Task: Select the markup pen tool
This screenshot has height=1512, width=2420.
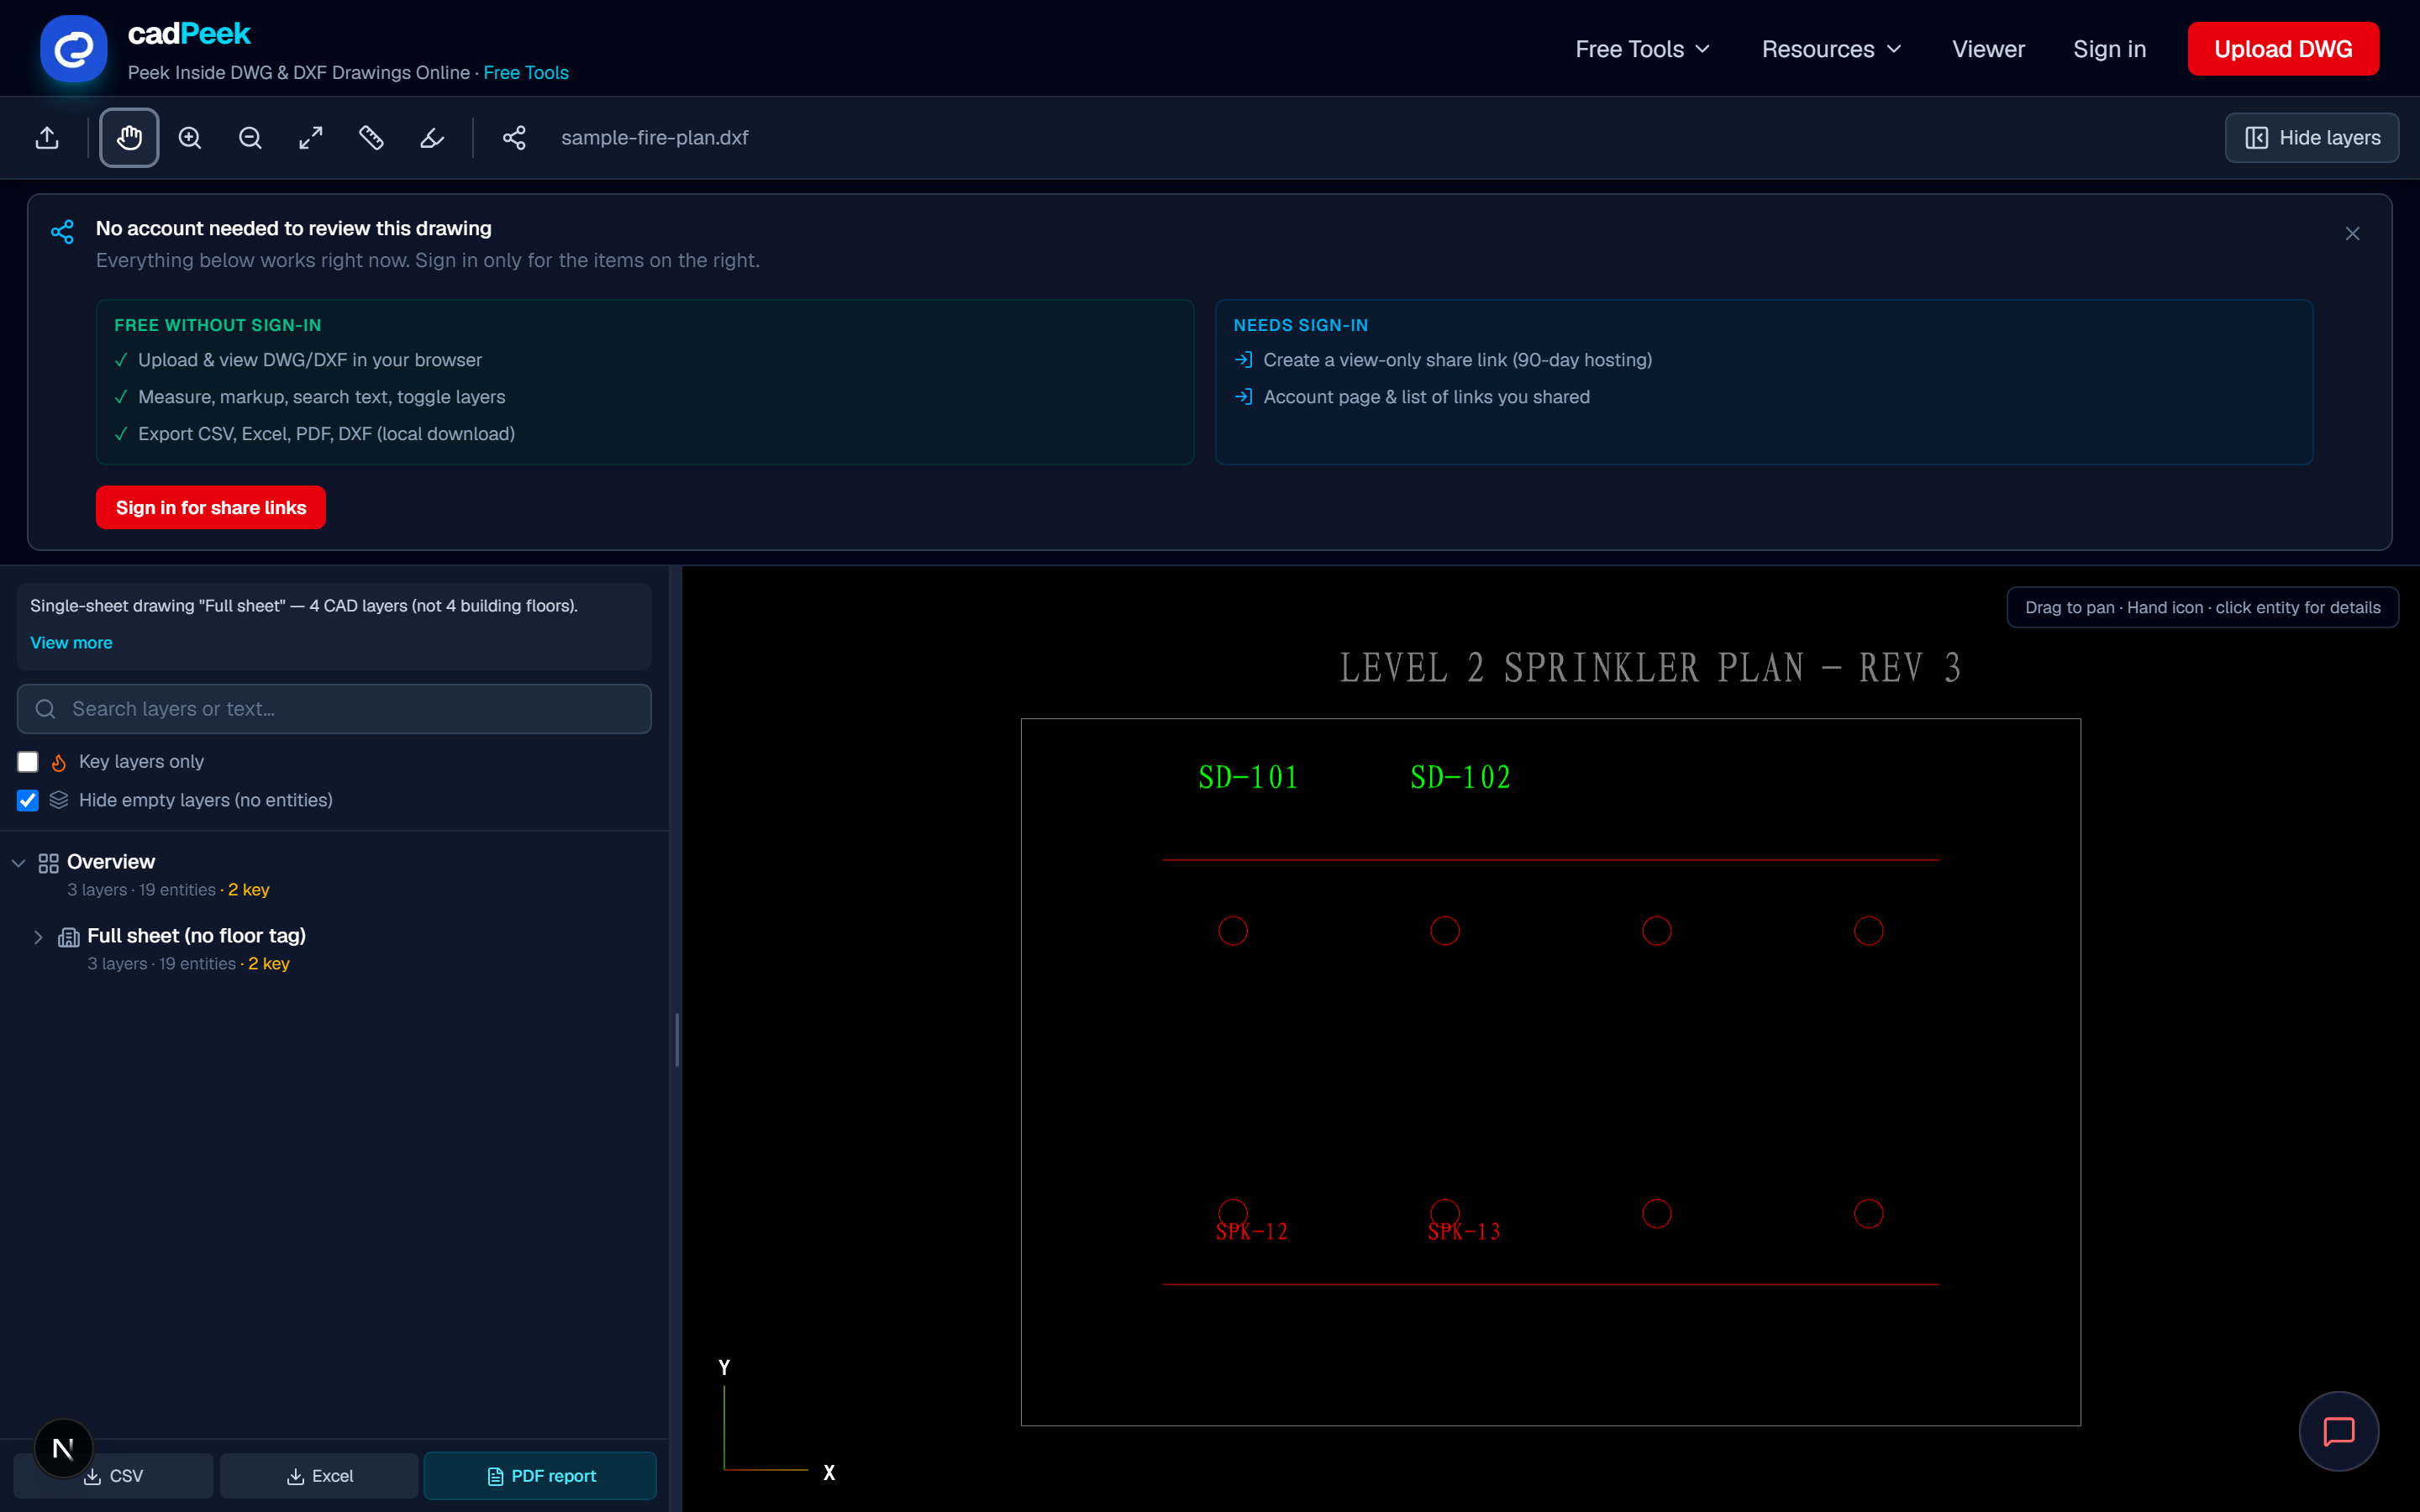Action: (432, 138)
